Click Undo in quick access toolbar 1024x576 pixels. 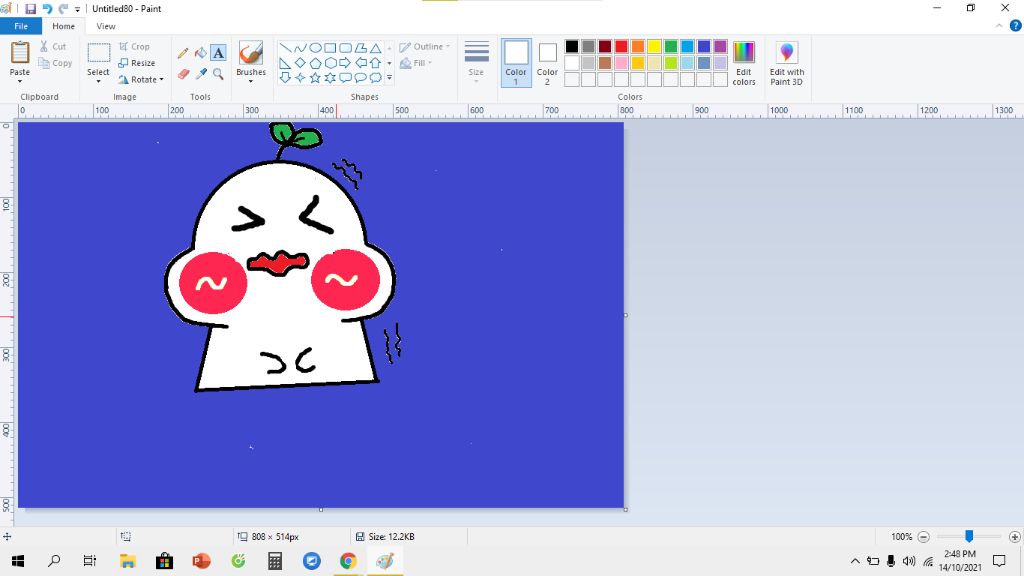click(47, 8)
